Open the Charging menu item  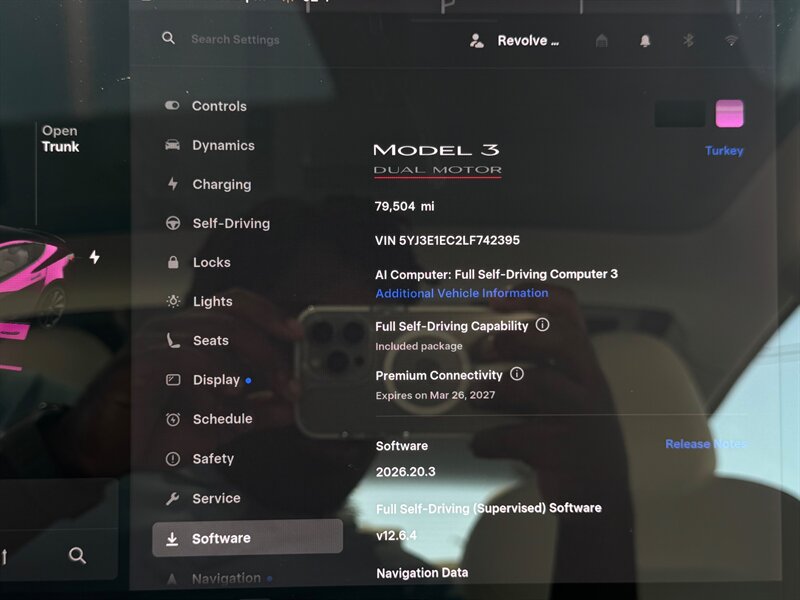(221, 184)
